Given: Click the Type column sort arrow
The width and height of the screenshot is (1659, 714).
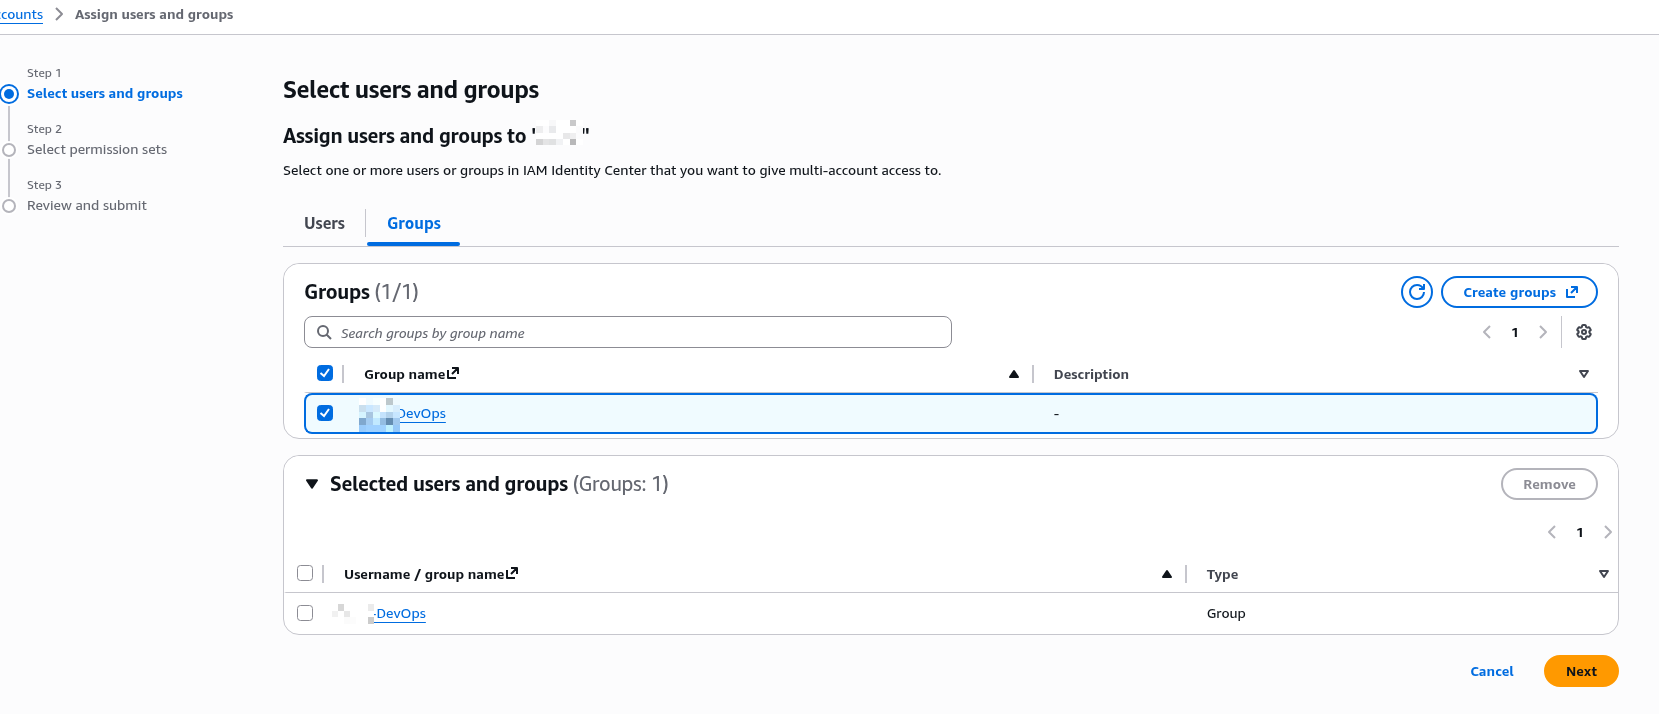Looking at the screenshot, I should point(1603,574).
